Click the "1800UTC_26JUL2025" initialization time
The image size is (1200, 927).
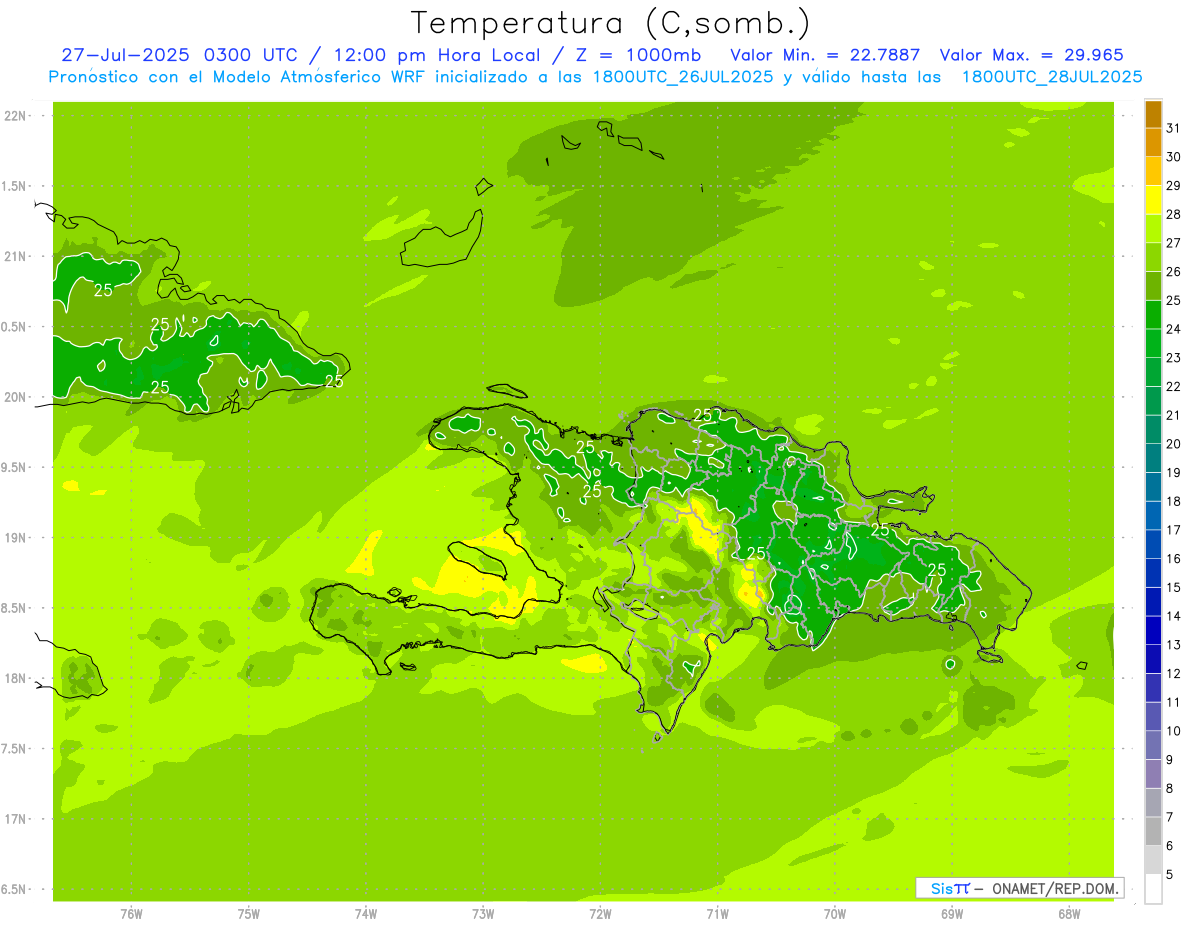683,77
